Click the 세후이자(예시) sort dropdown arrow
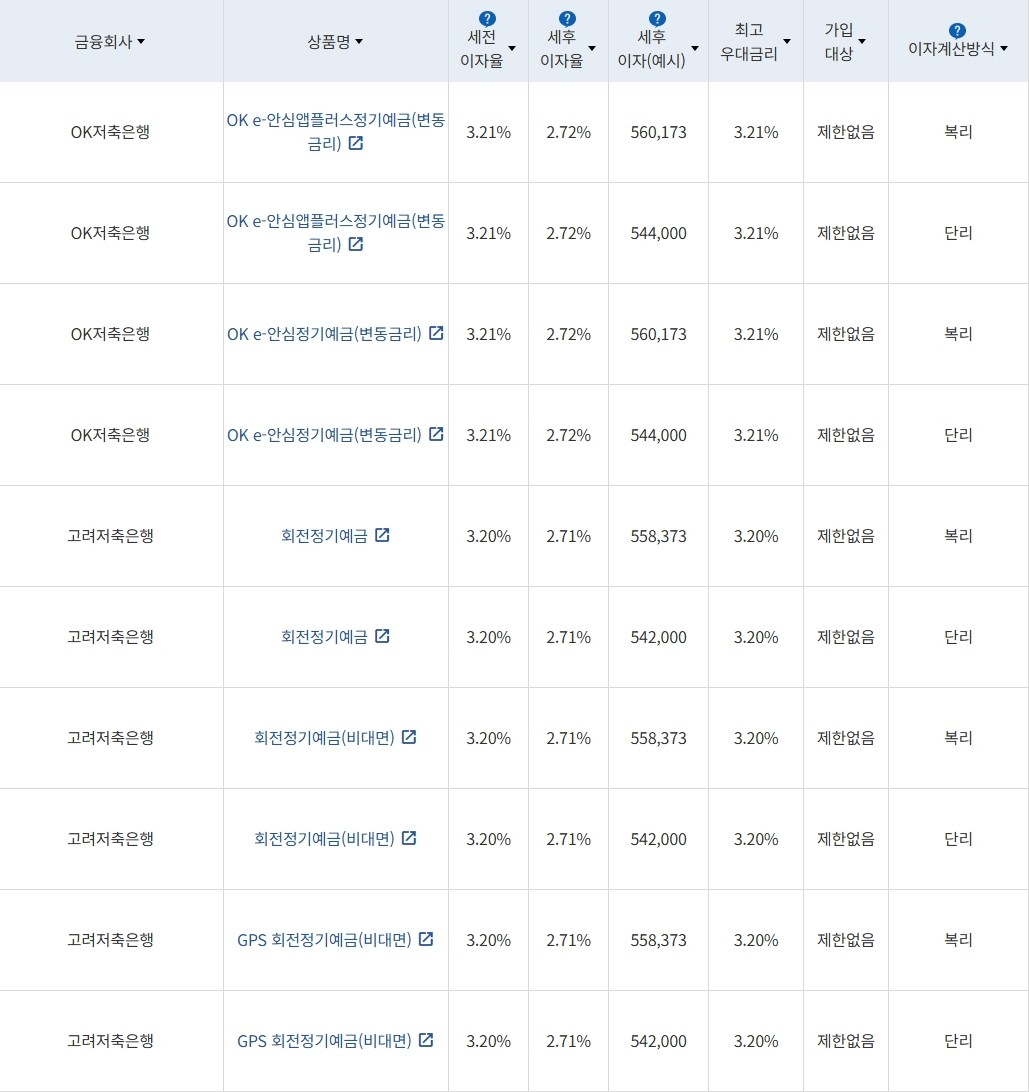 coord(693,47)
